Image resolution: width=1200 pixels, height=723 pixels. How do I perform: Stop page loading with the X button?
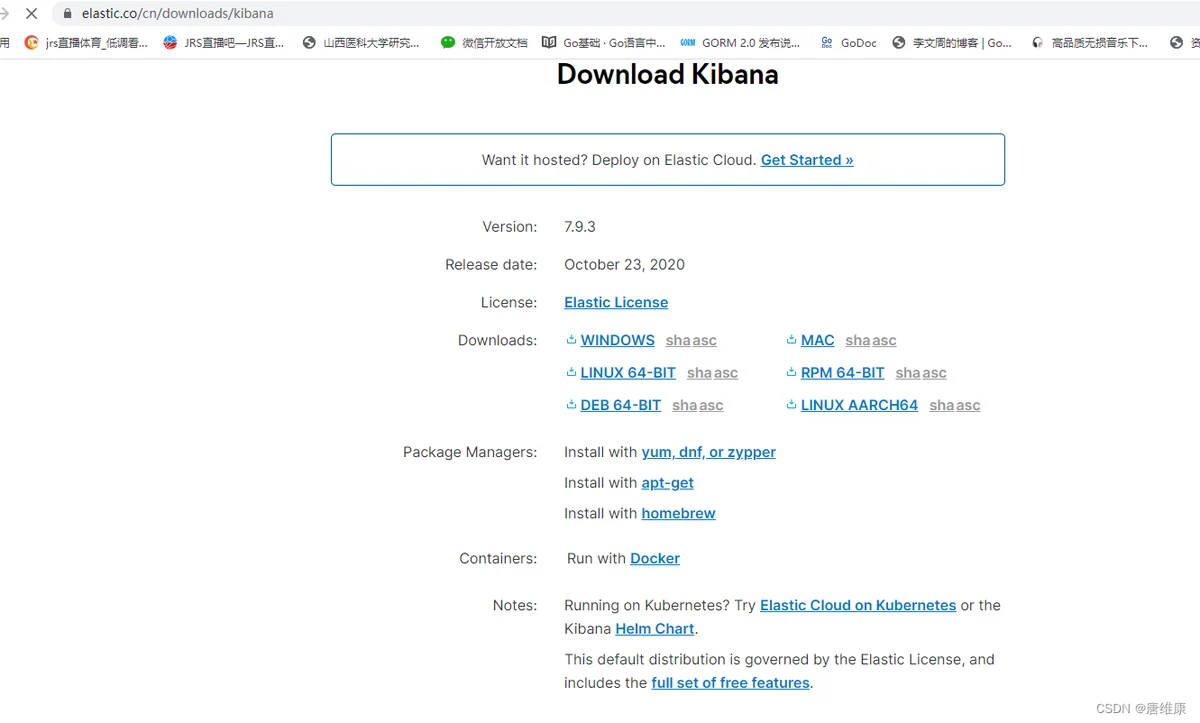click(31, 14)
